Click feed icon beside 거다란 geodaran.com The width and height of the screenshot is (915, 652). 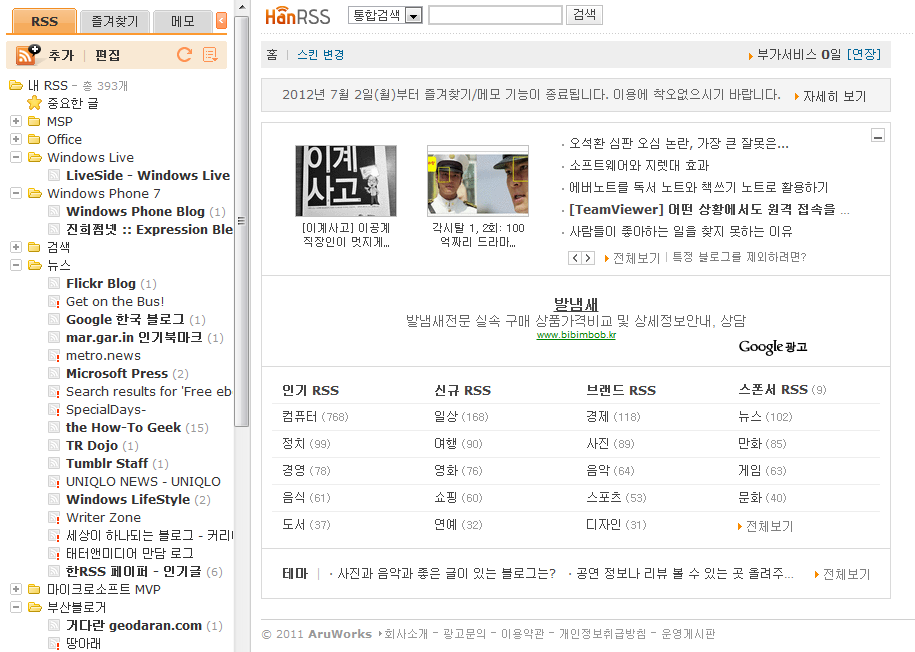pyautogui.click(x=54, y=625)
